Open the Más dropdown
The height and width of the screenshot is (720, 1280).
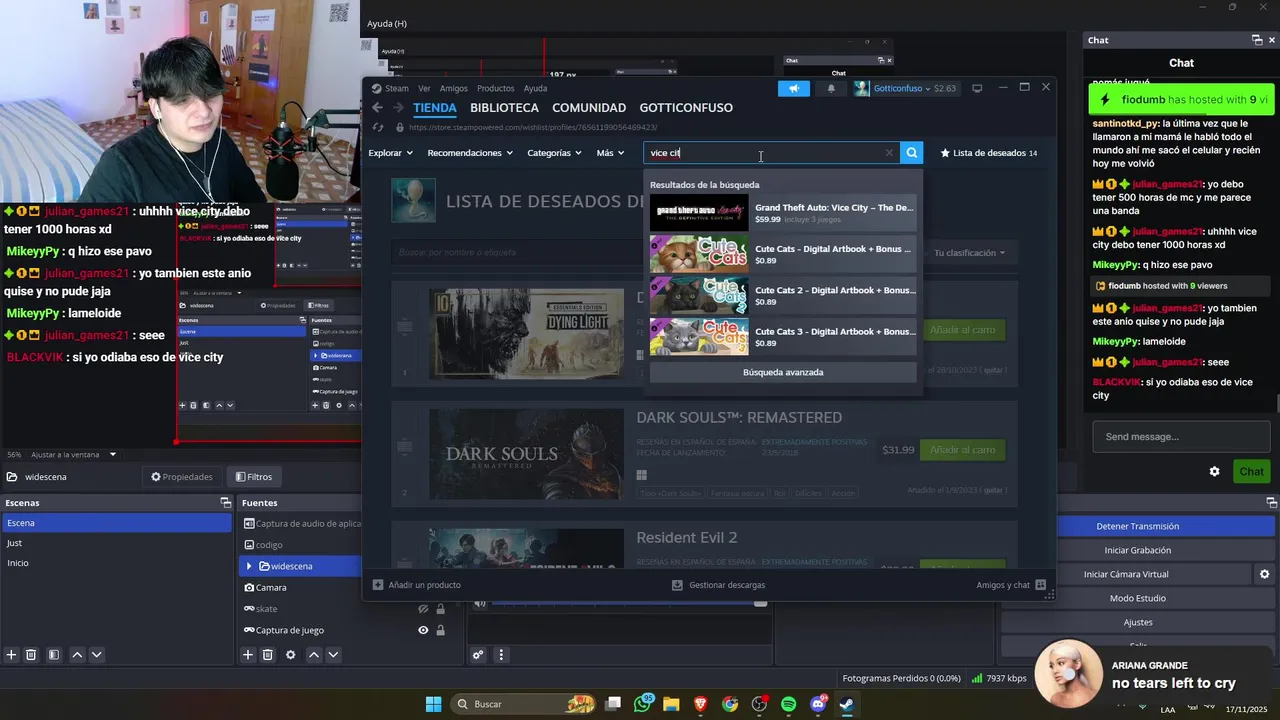point(610,153)
